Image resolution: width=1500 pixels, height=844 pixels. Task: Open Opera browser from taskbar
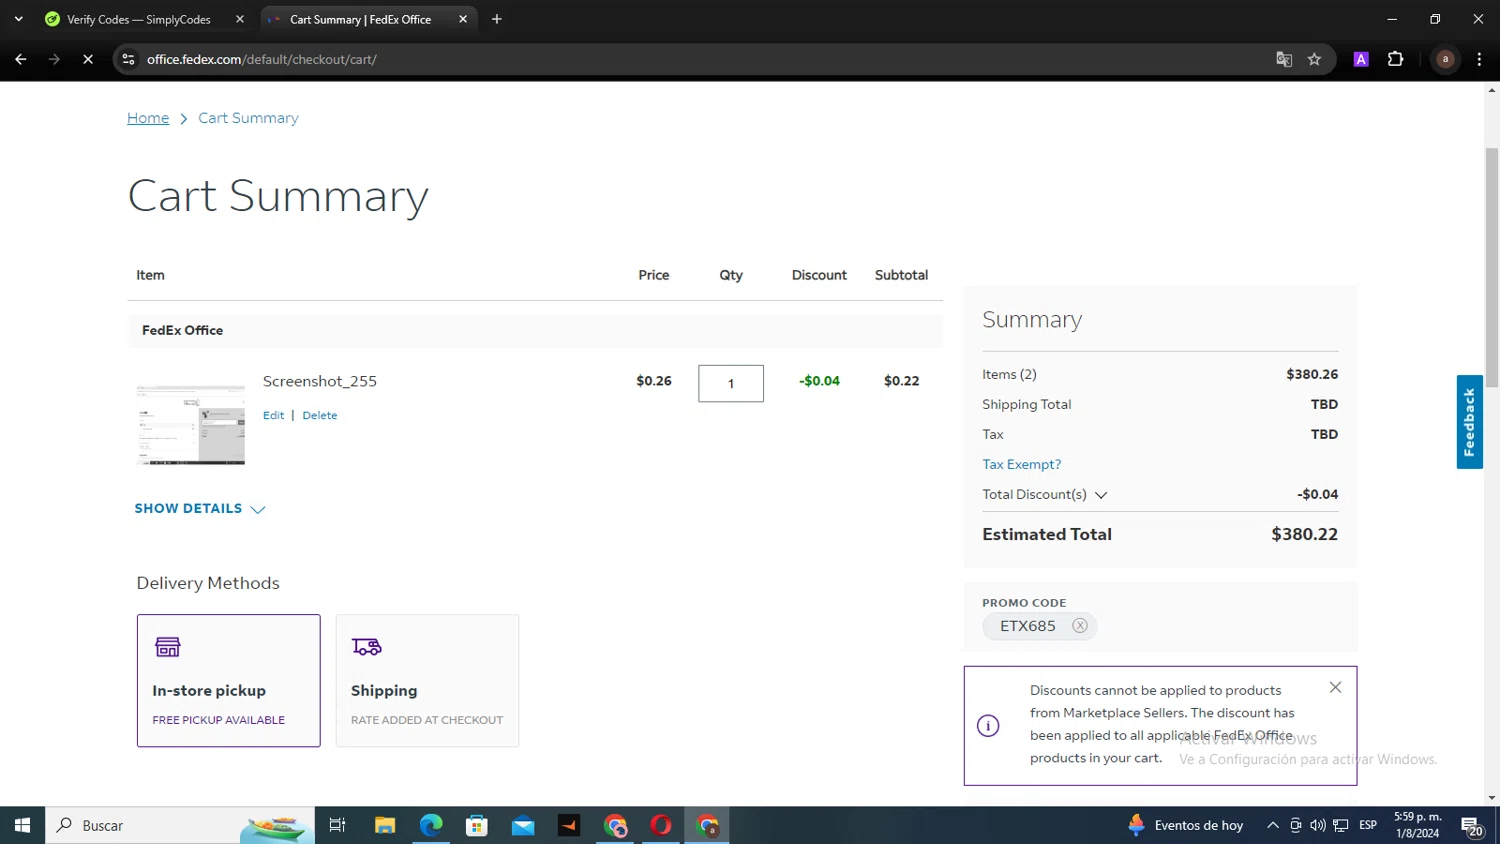coord(661,825)
